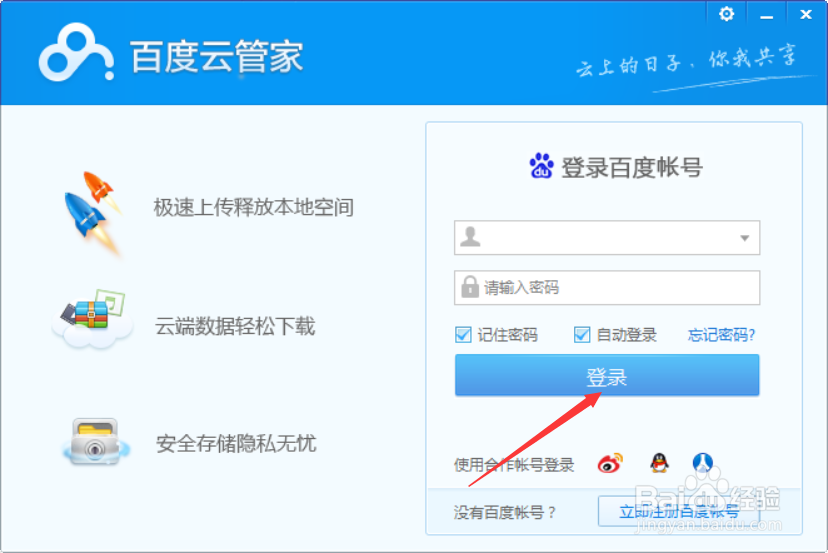The image size is (828, 553).
Task: Open settings via the gear icon
Action: 727,14
